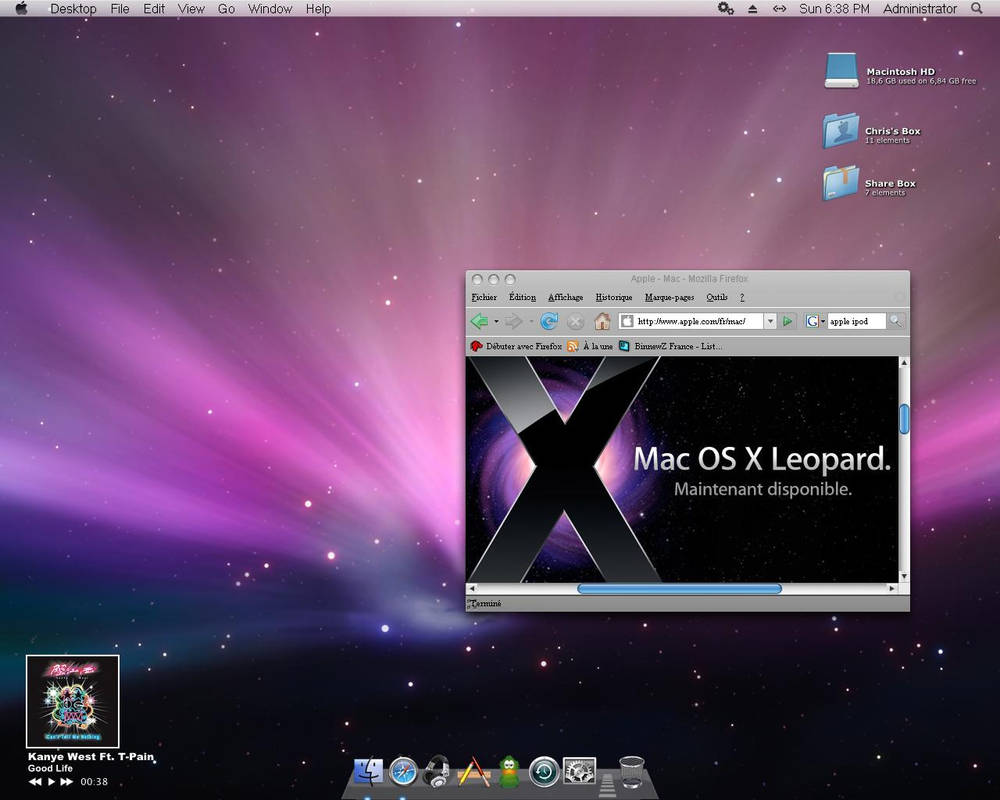Click the scroll-up arrow in Firefox's vertical scrollbar
Viewport: 1000px width, 800px height.
(x=904, y=362)
